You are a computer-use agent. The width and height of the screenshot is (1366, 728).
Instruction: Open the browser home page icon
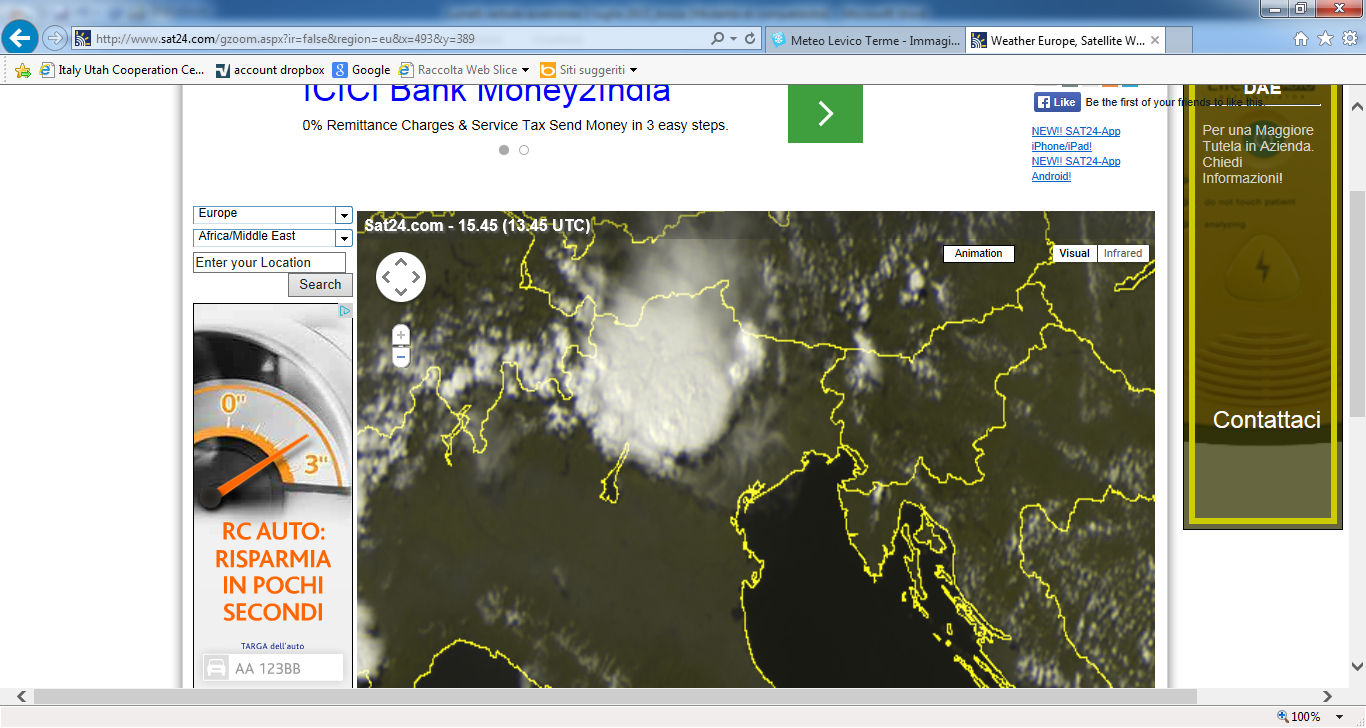tap(1301, 39)
